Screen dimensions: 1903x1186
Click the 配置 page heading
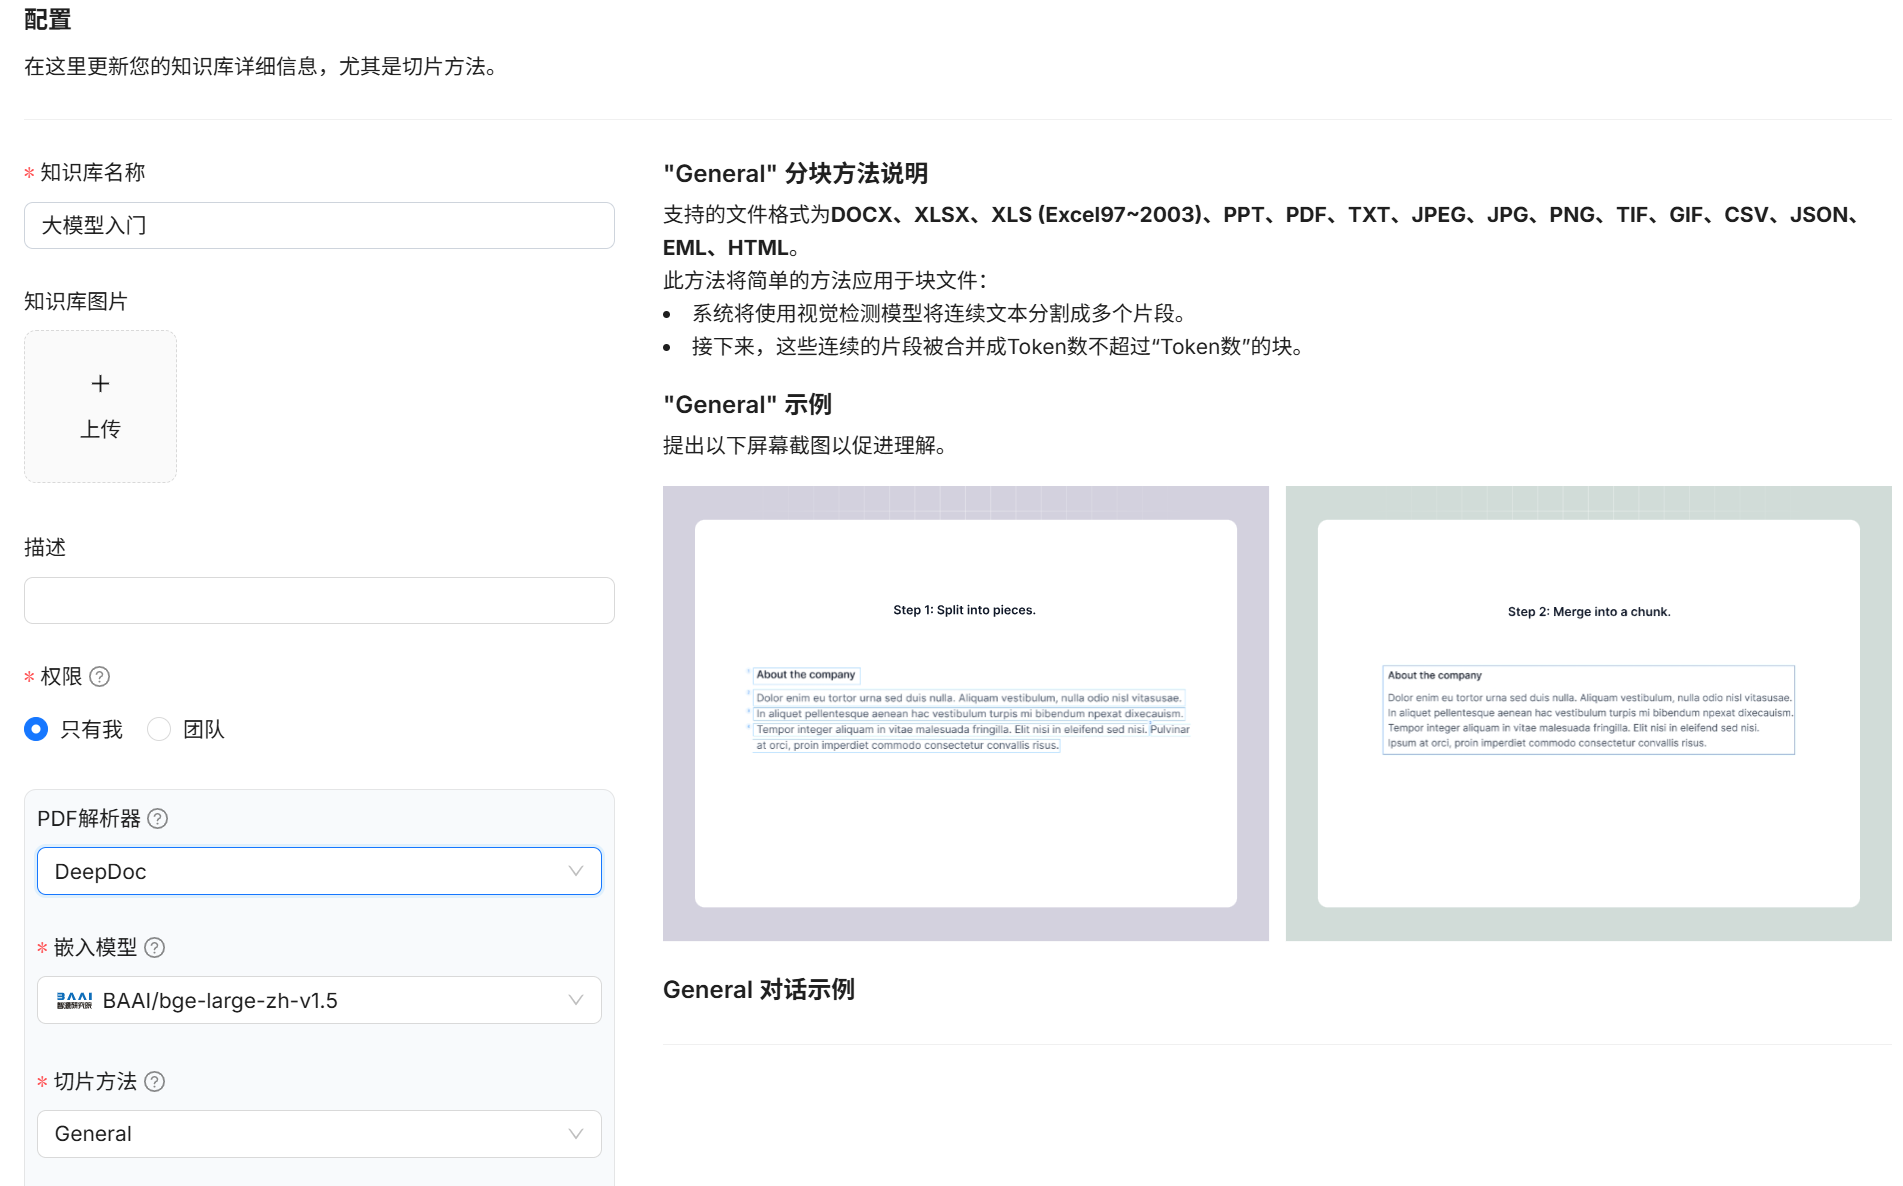point(48,20)
